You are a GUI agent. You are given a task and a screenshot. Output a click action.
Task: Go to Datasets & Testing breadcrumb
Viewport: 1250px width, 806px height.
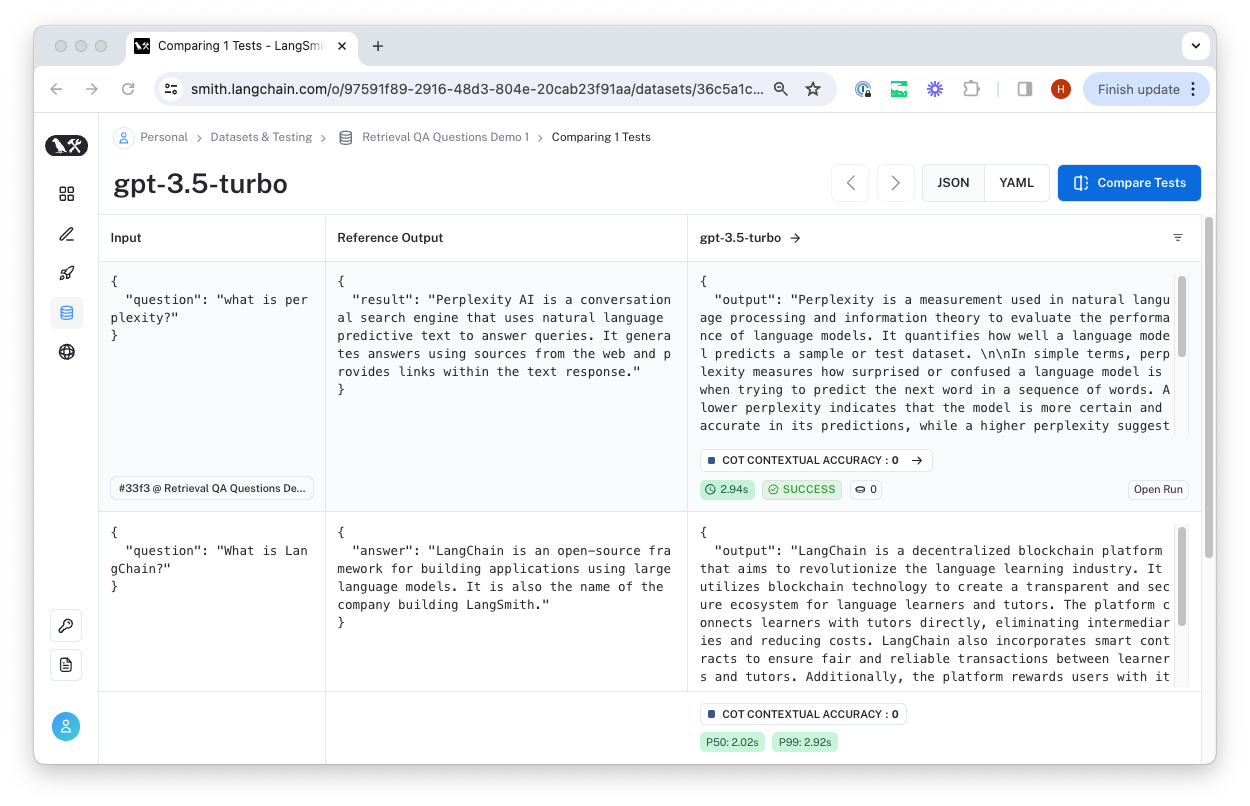pyautogui.click(x=261, y=137)
